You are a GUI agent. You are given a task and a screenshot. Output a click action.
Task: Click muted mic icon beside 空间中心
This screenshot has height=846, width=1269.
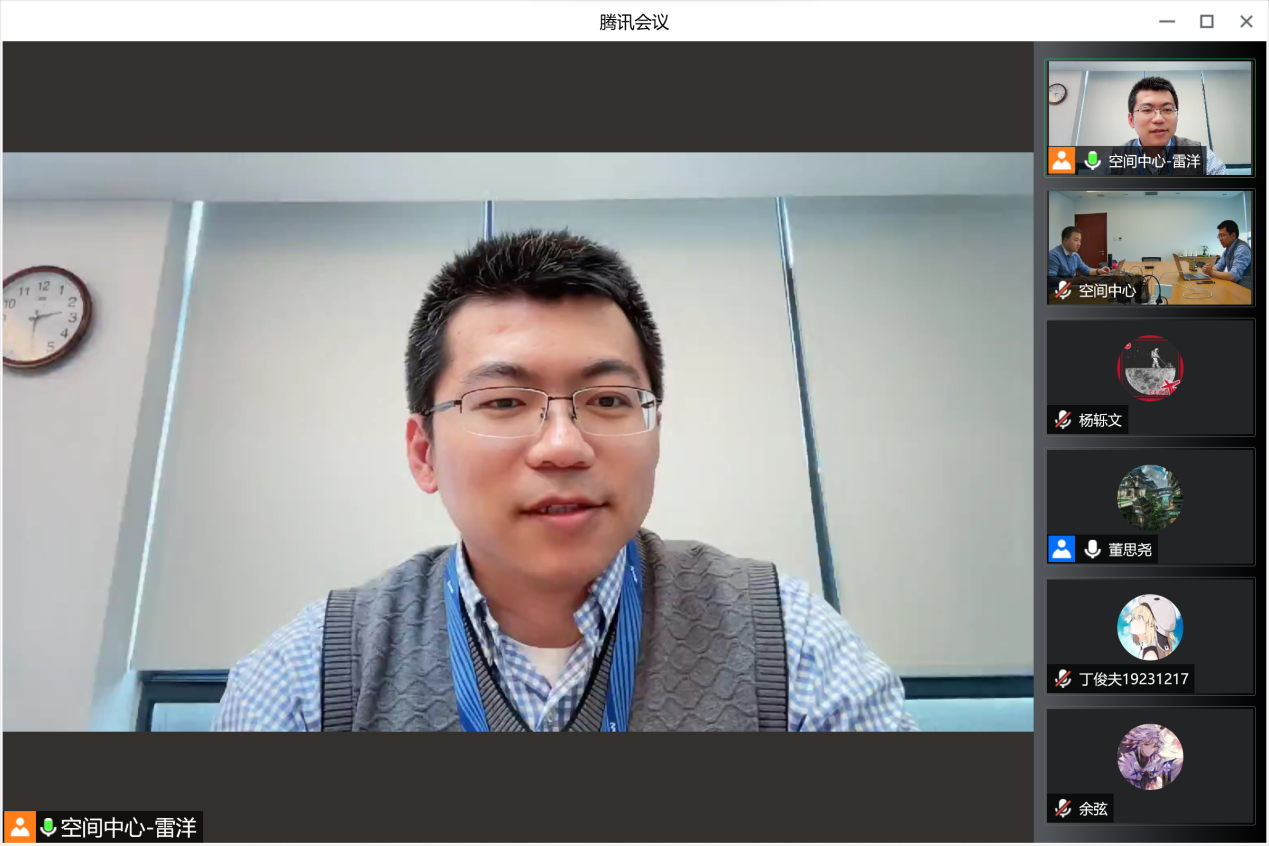[1062, 290]
